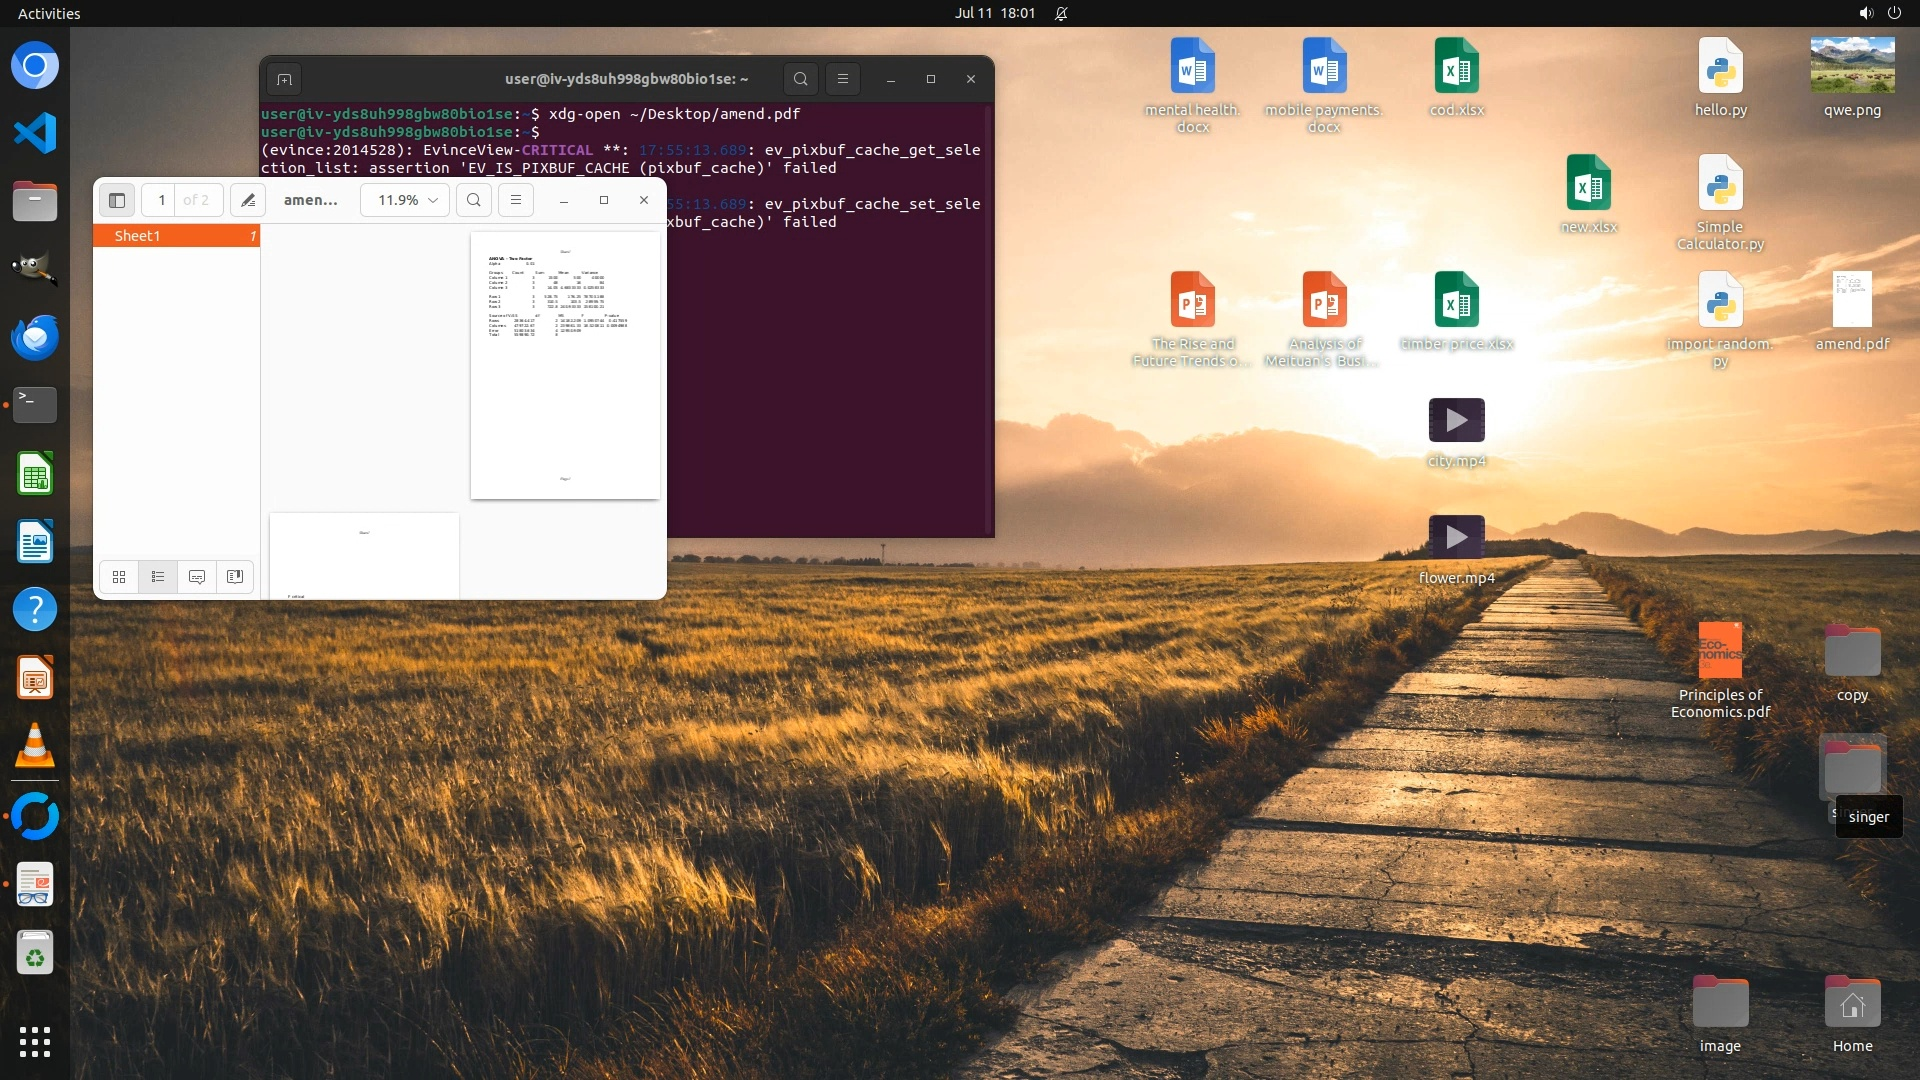
Task: Launch VLC from the dock
Action: [35, 746]
